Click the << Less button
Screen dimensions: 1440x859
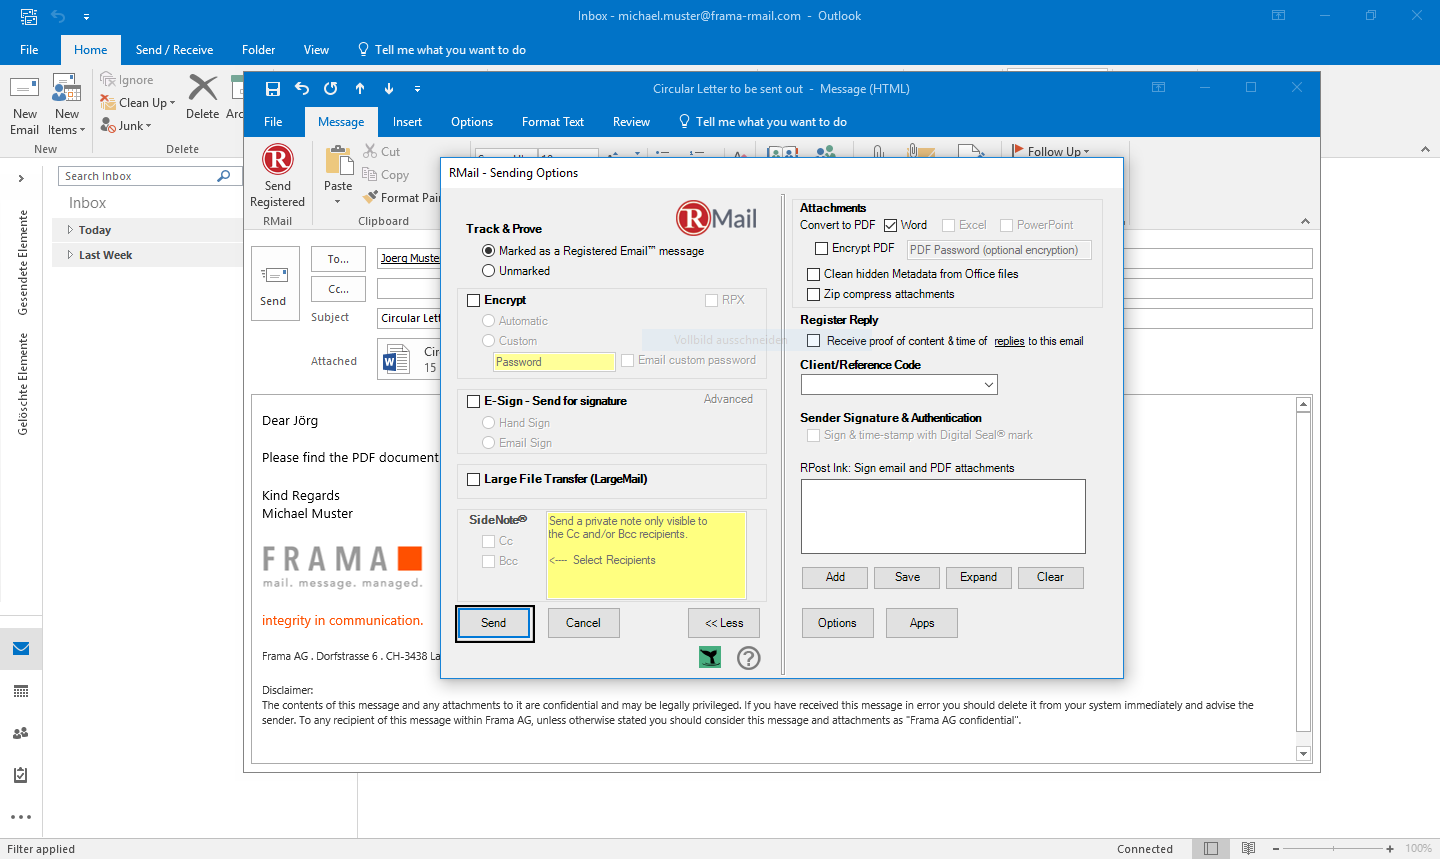pos(724,623)
